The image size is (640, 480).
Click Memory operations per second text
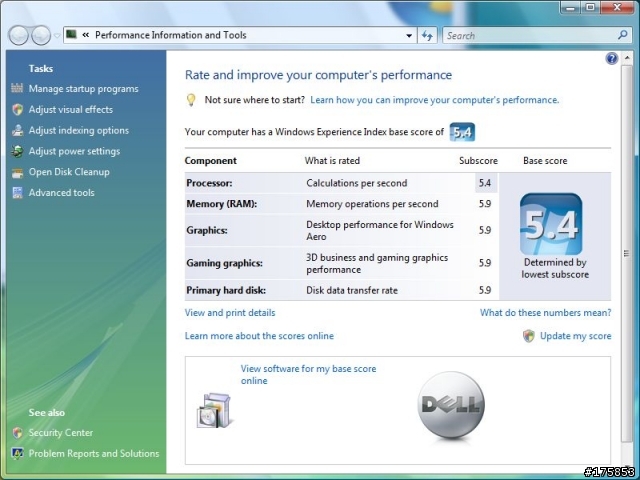372,204
